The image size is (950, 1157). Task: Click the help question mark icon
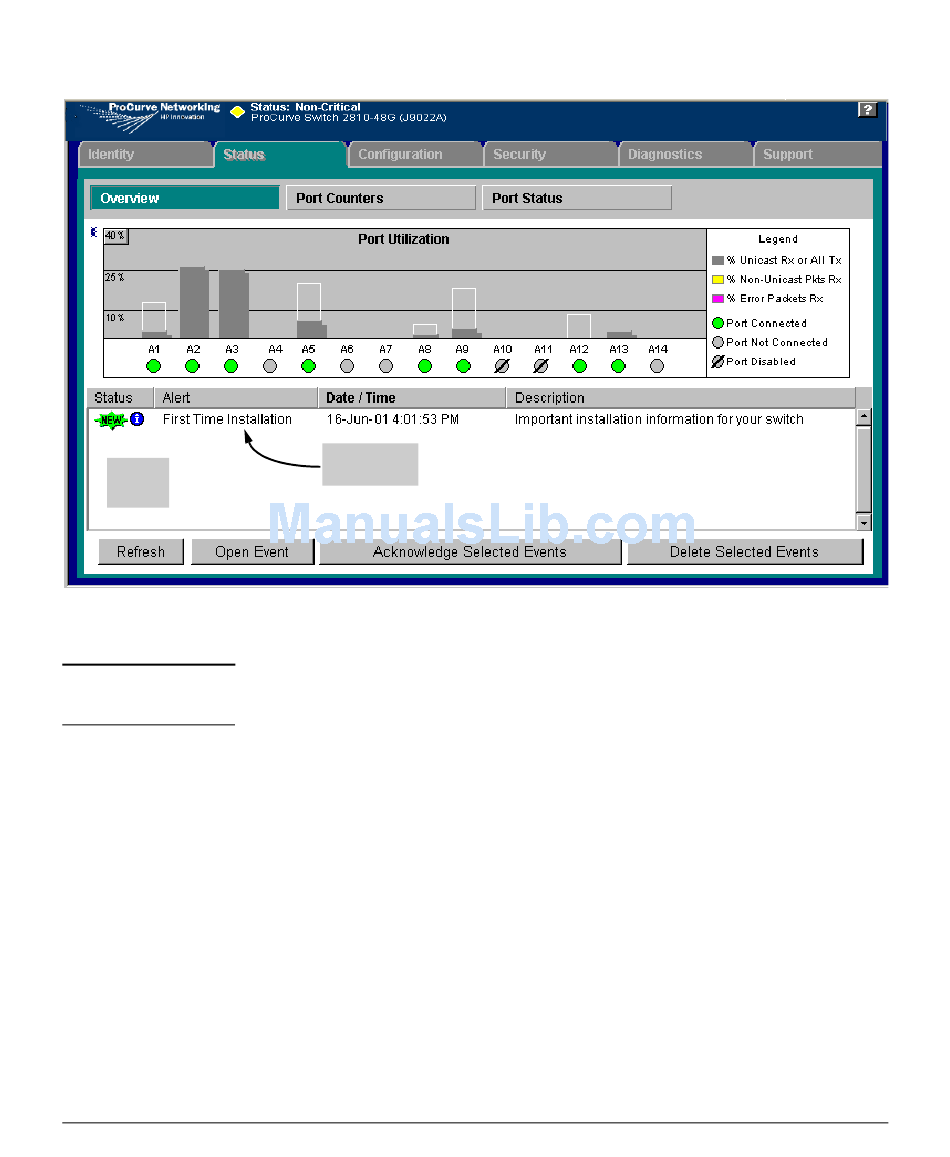[867, 110]
